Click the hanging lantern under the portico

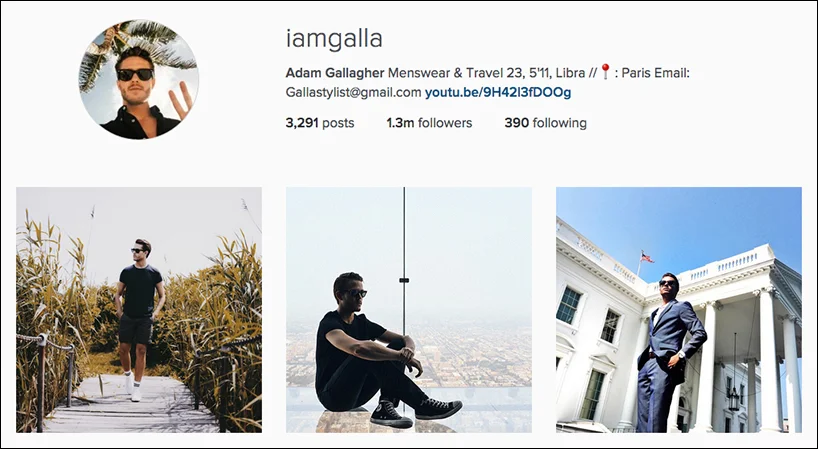[734, 397]
